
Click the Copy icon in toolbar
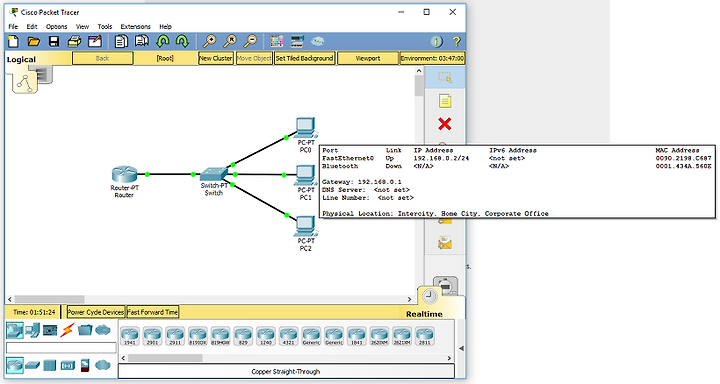(x=121, y=42)
